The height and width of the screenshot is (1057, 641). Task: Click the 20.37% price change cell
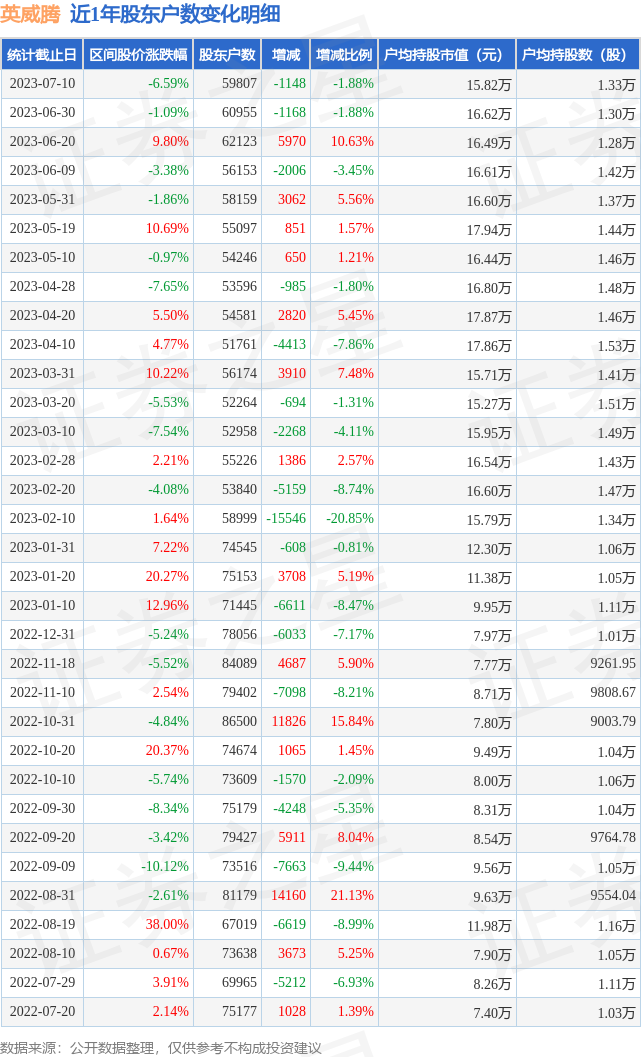[x=167, y=752]
